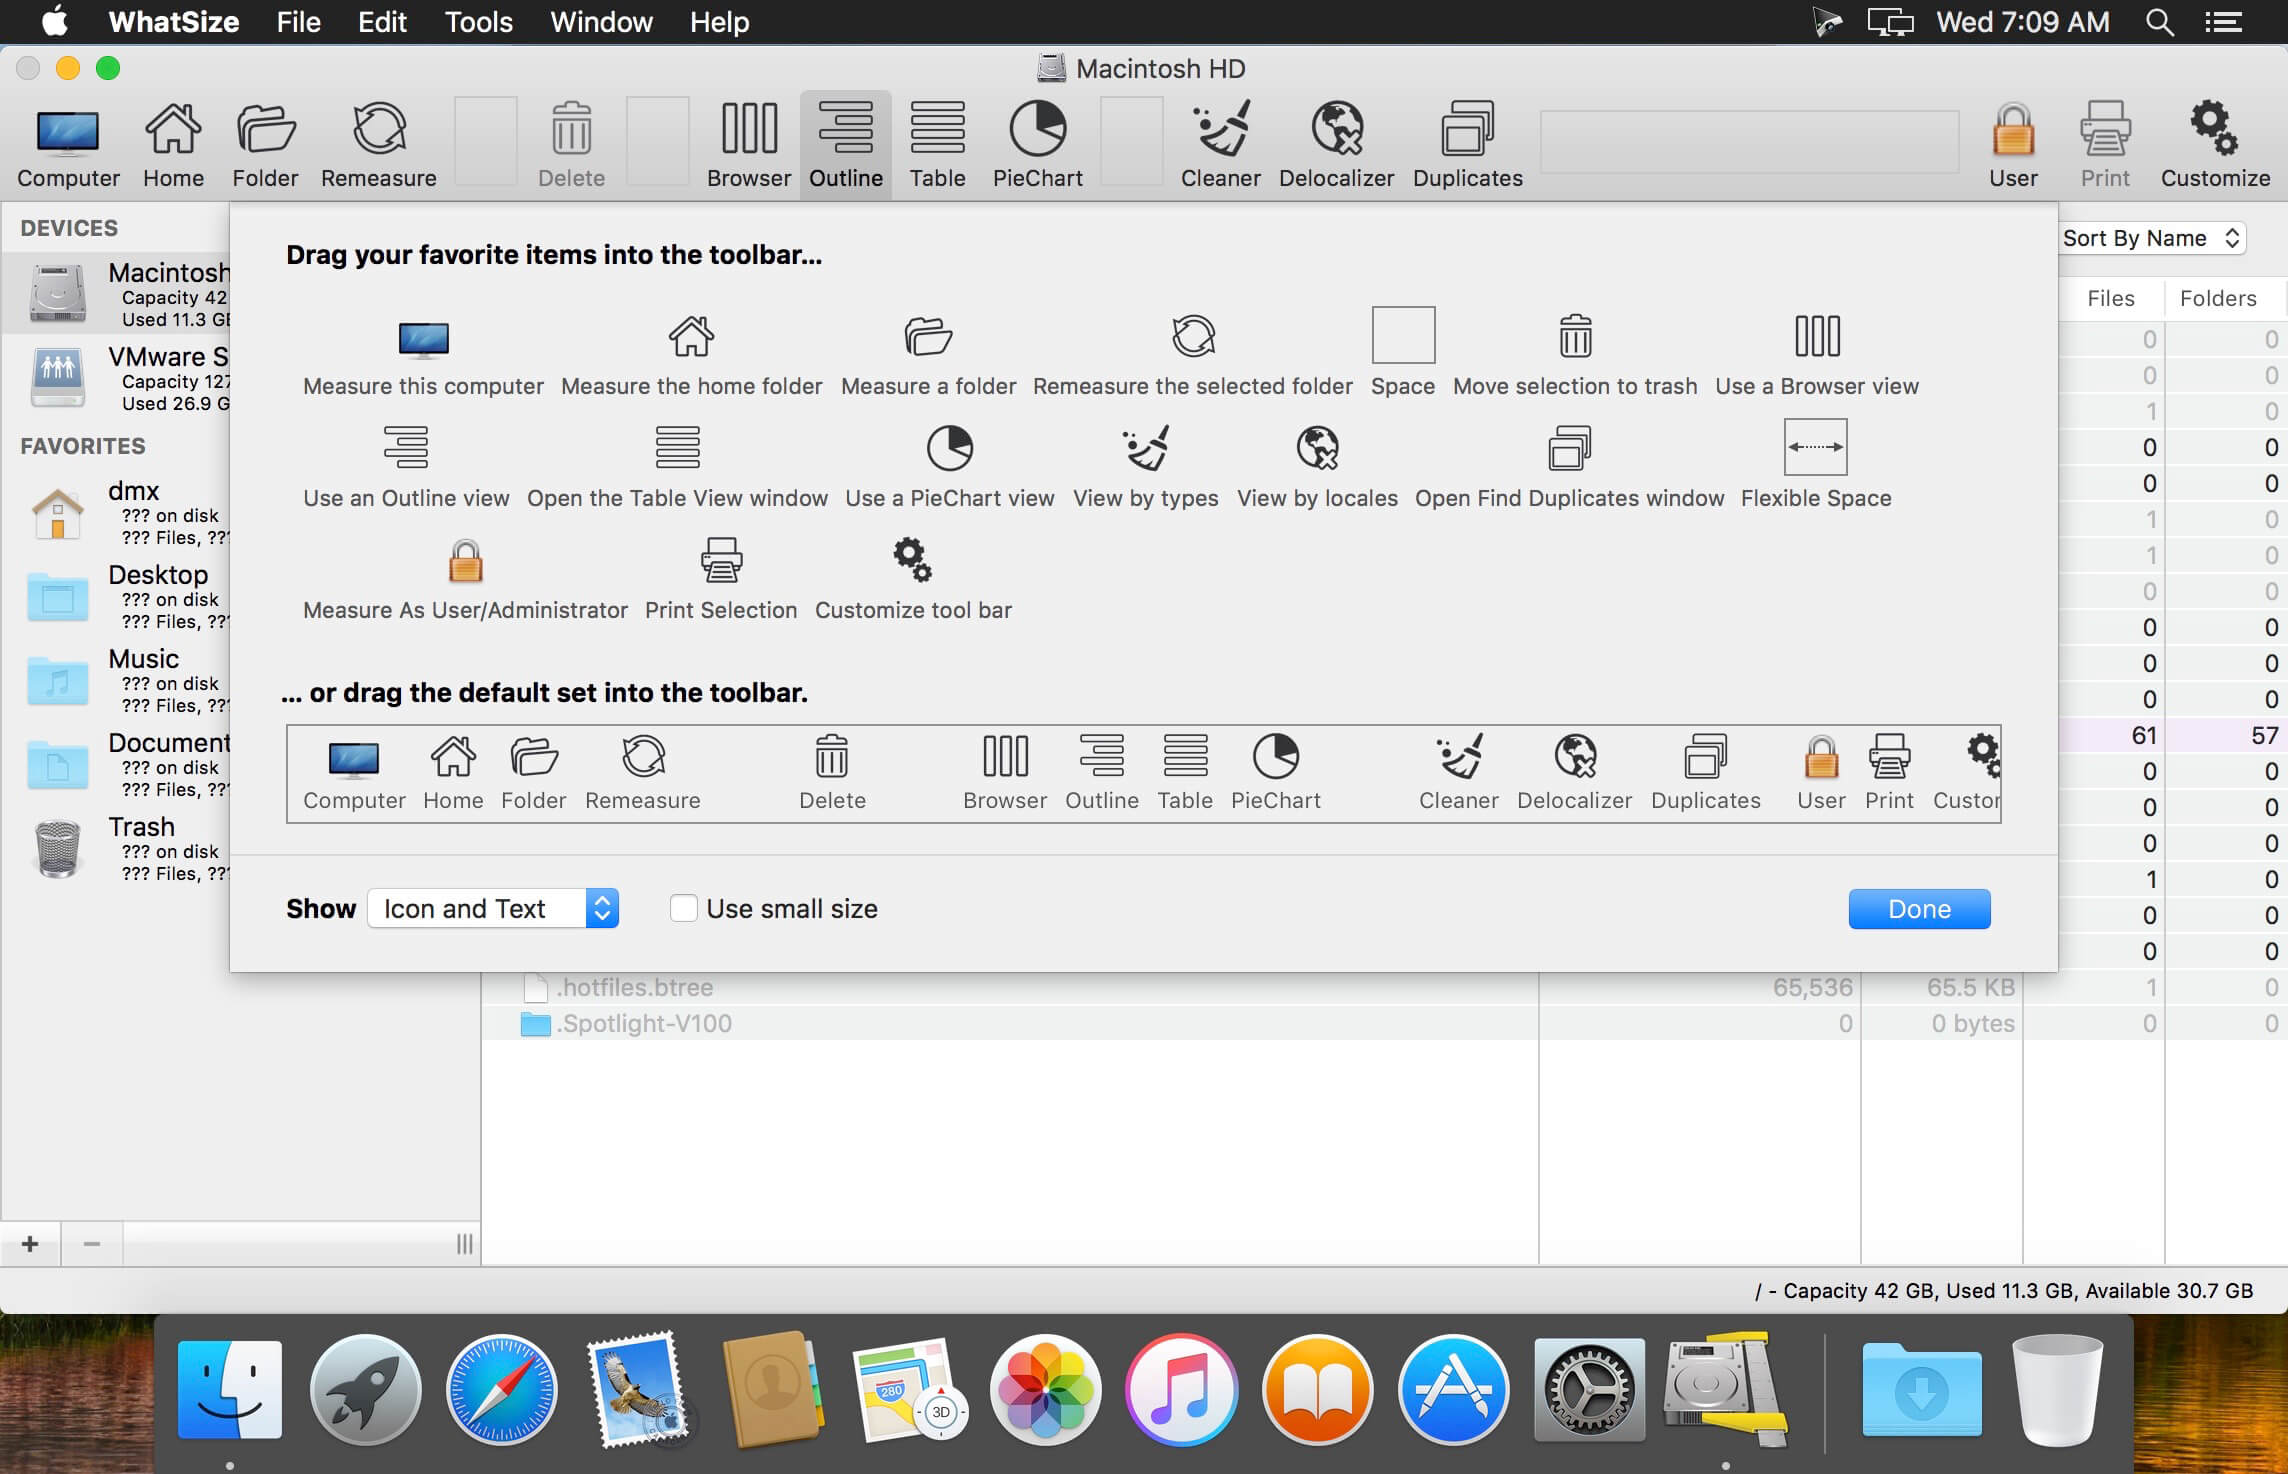Open the Show 'Icon and Text' dropdown

point(493,908)
